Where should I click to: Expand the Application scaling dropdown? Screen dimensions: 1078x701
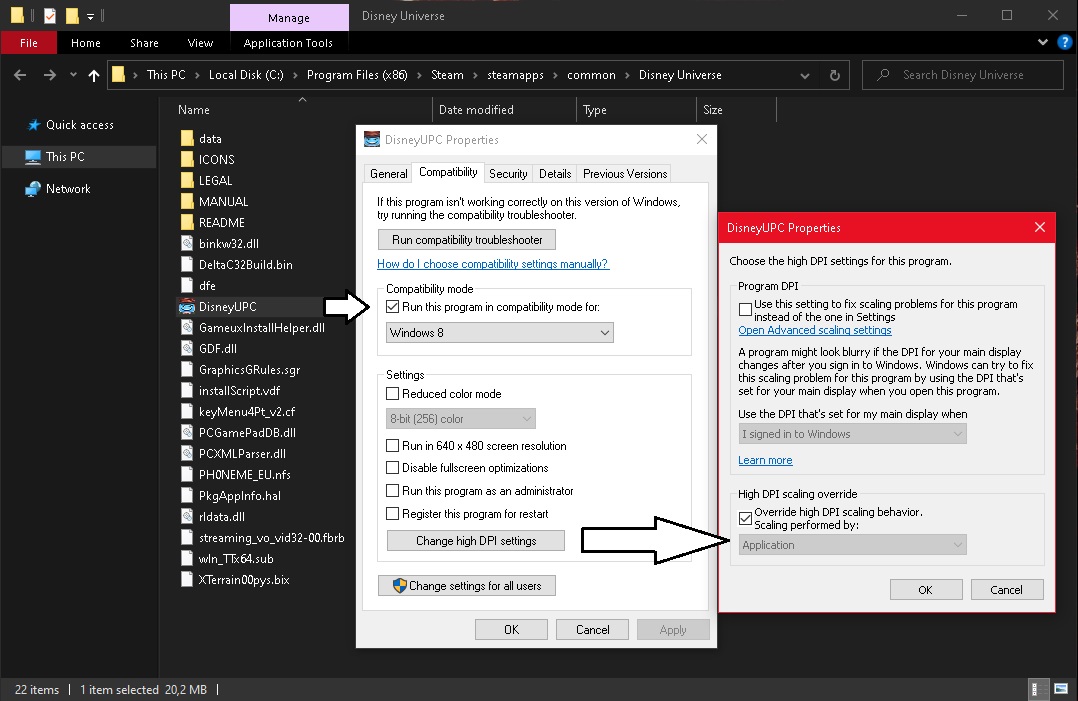point(853,545)
